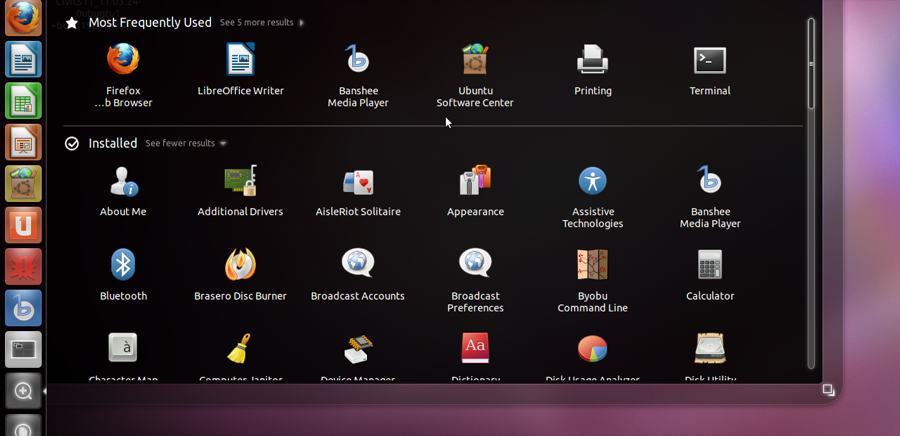Launch Brasero Disc Burner

[x=240, y=275]
